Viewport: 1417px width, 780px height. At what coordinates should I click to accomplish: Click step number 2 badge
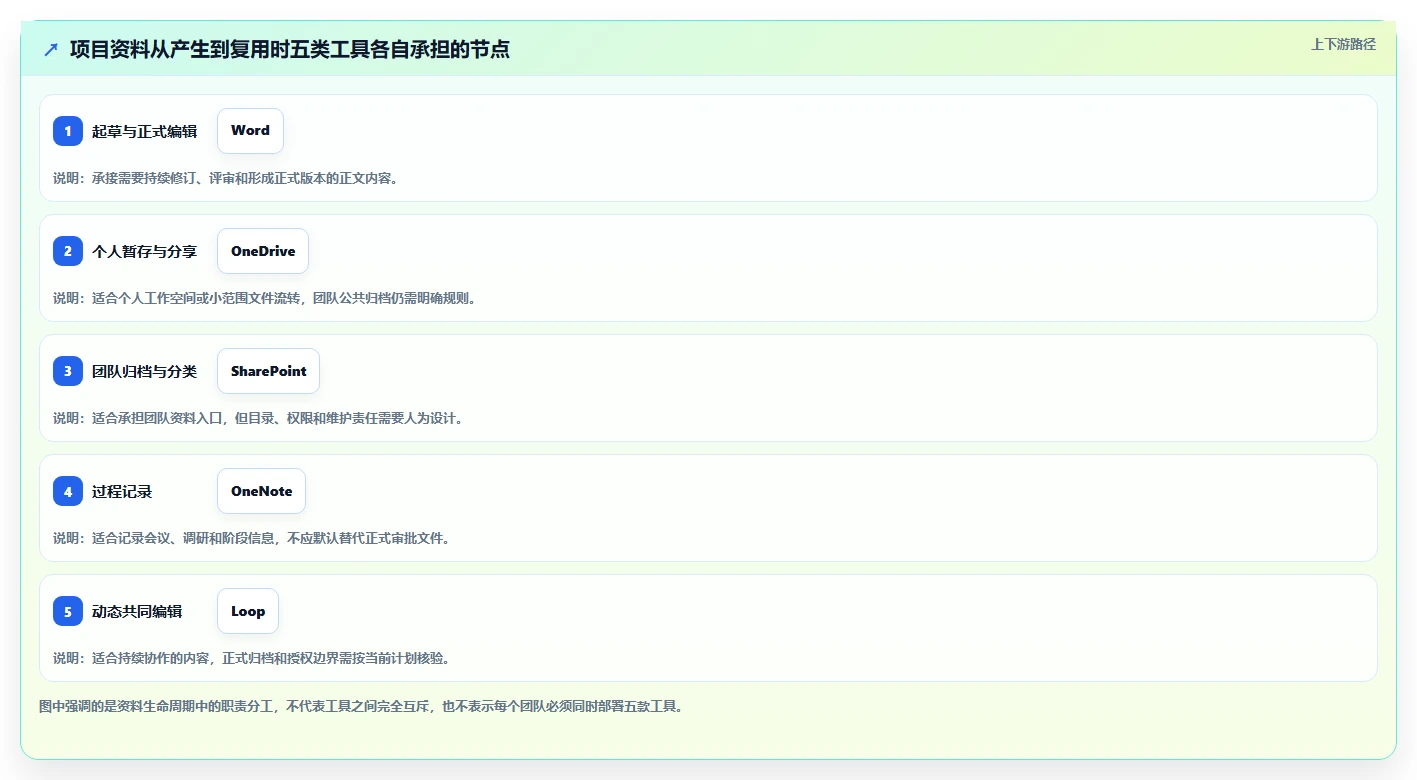click(x=68, y=251)
